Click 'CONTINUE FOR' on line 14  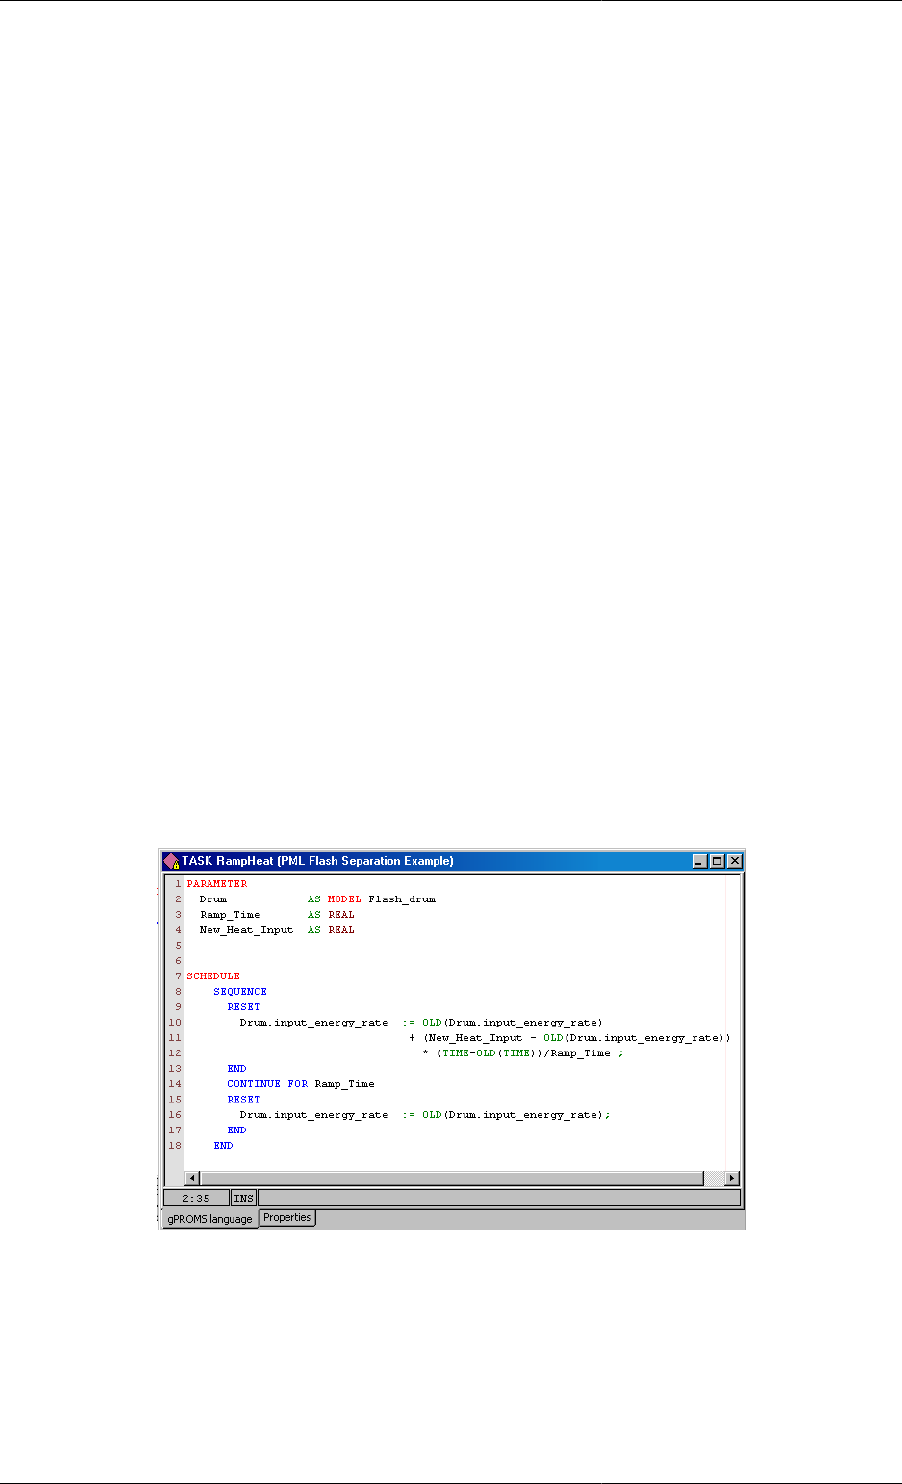268,1084
